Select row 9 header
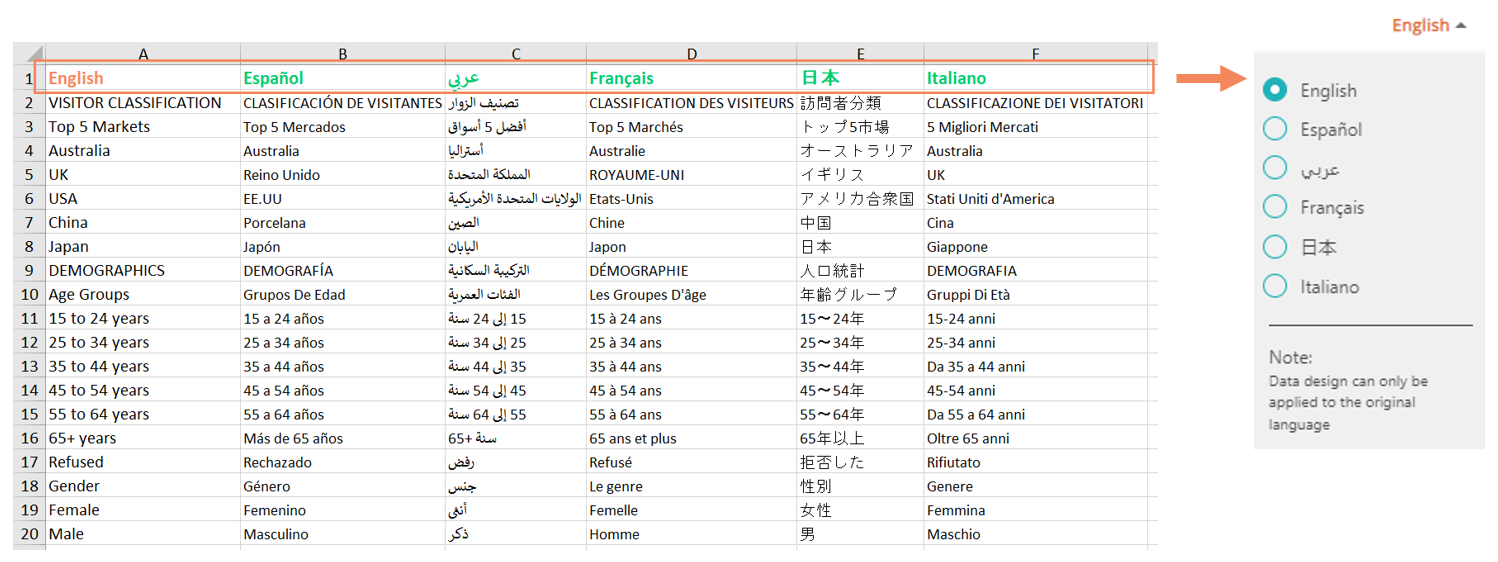The image size is (1498, 562). [29, 270]
